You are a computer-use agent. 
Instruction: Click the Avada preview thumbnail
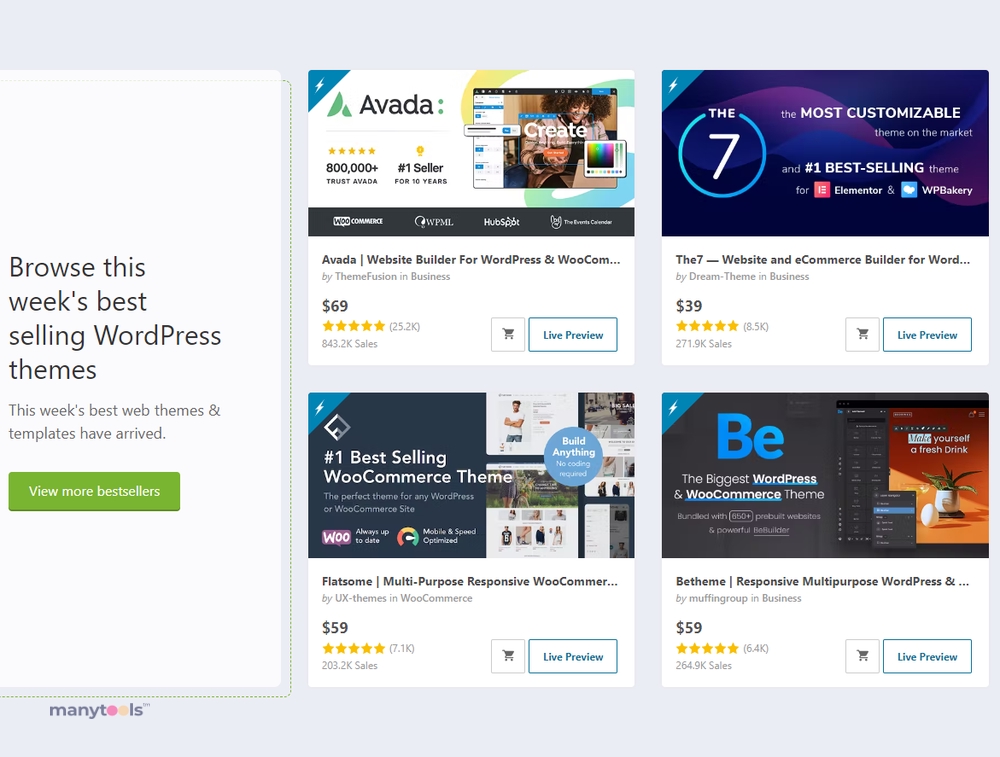coord(471,153)
